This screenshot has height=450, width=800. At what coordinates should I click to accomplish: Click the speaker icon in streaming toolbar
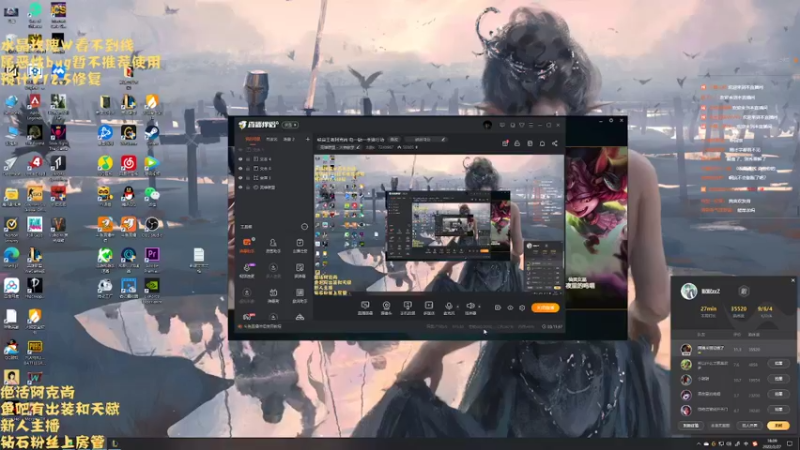[470, 306]
